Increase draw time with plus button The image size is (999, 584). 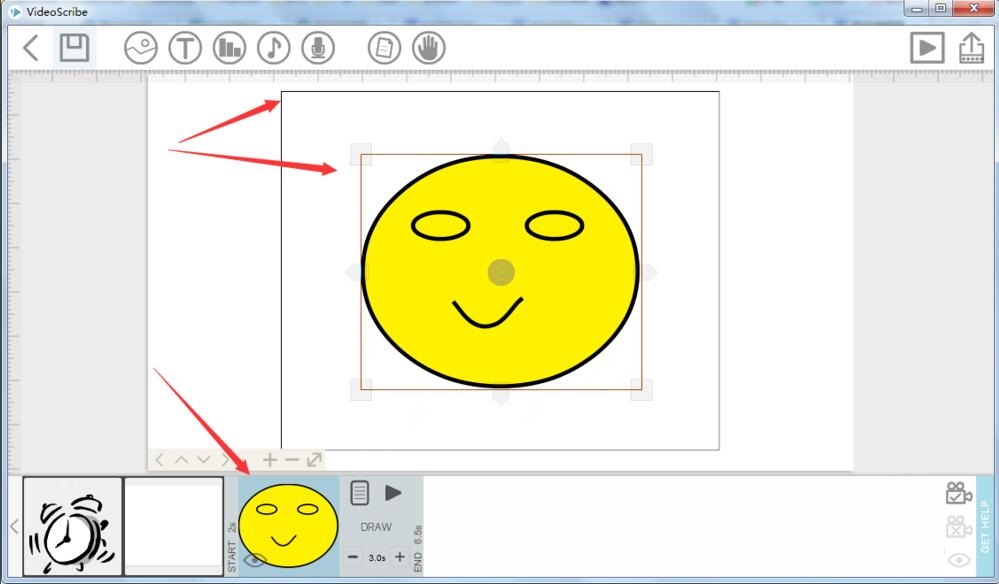(x=399, y=557)
